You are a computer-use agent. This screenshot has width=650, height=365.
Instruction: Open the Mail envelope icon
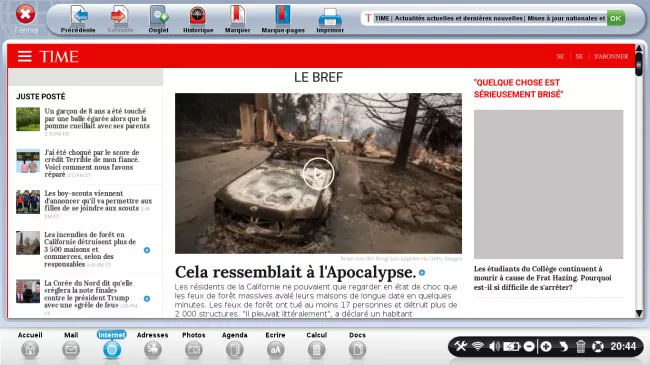coord(71,350)
